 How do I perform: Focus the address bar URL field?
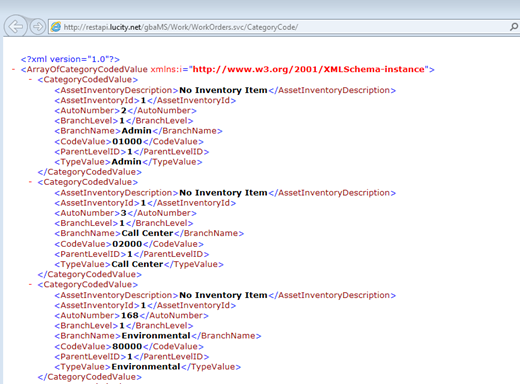(x=280, y=27)
